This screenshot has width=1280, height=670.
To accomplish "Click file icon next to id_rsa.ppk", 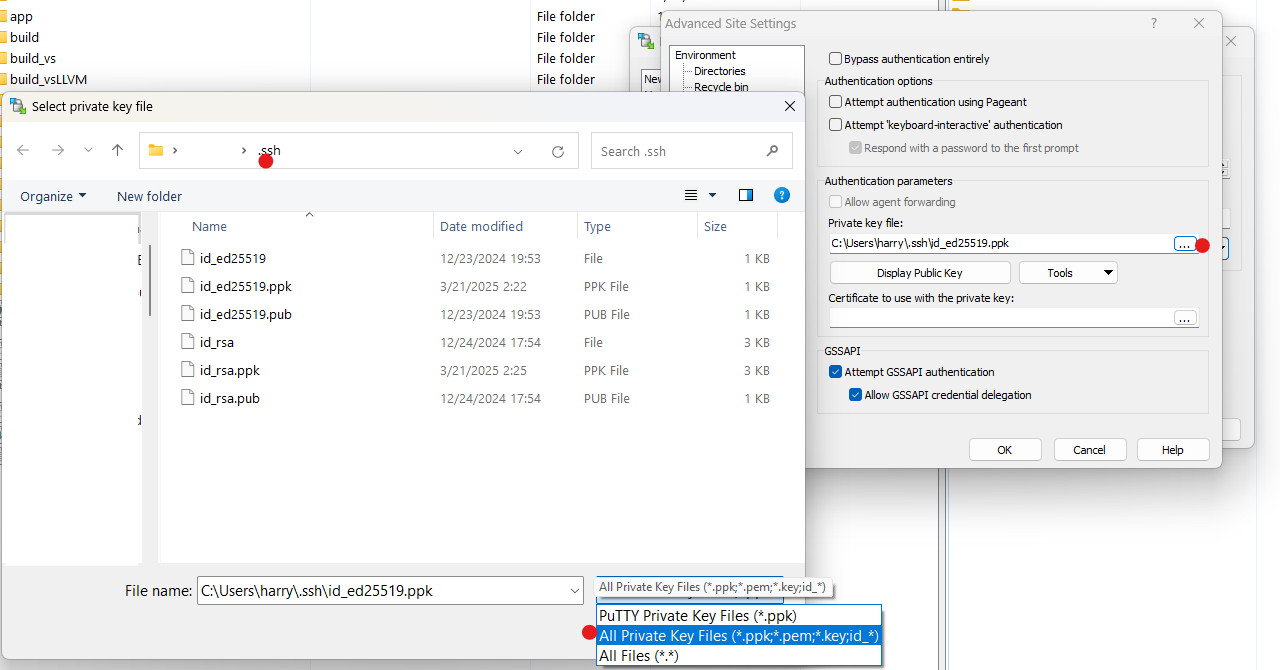I will pyautogui.click(x=187, y=370).
